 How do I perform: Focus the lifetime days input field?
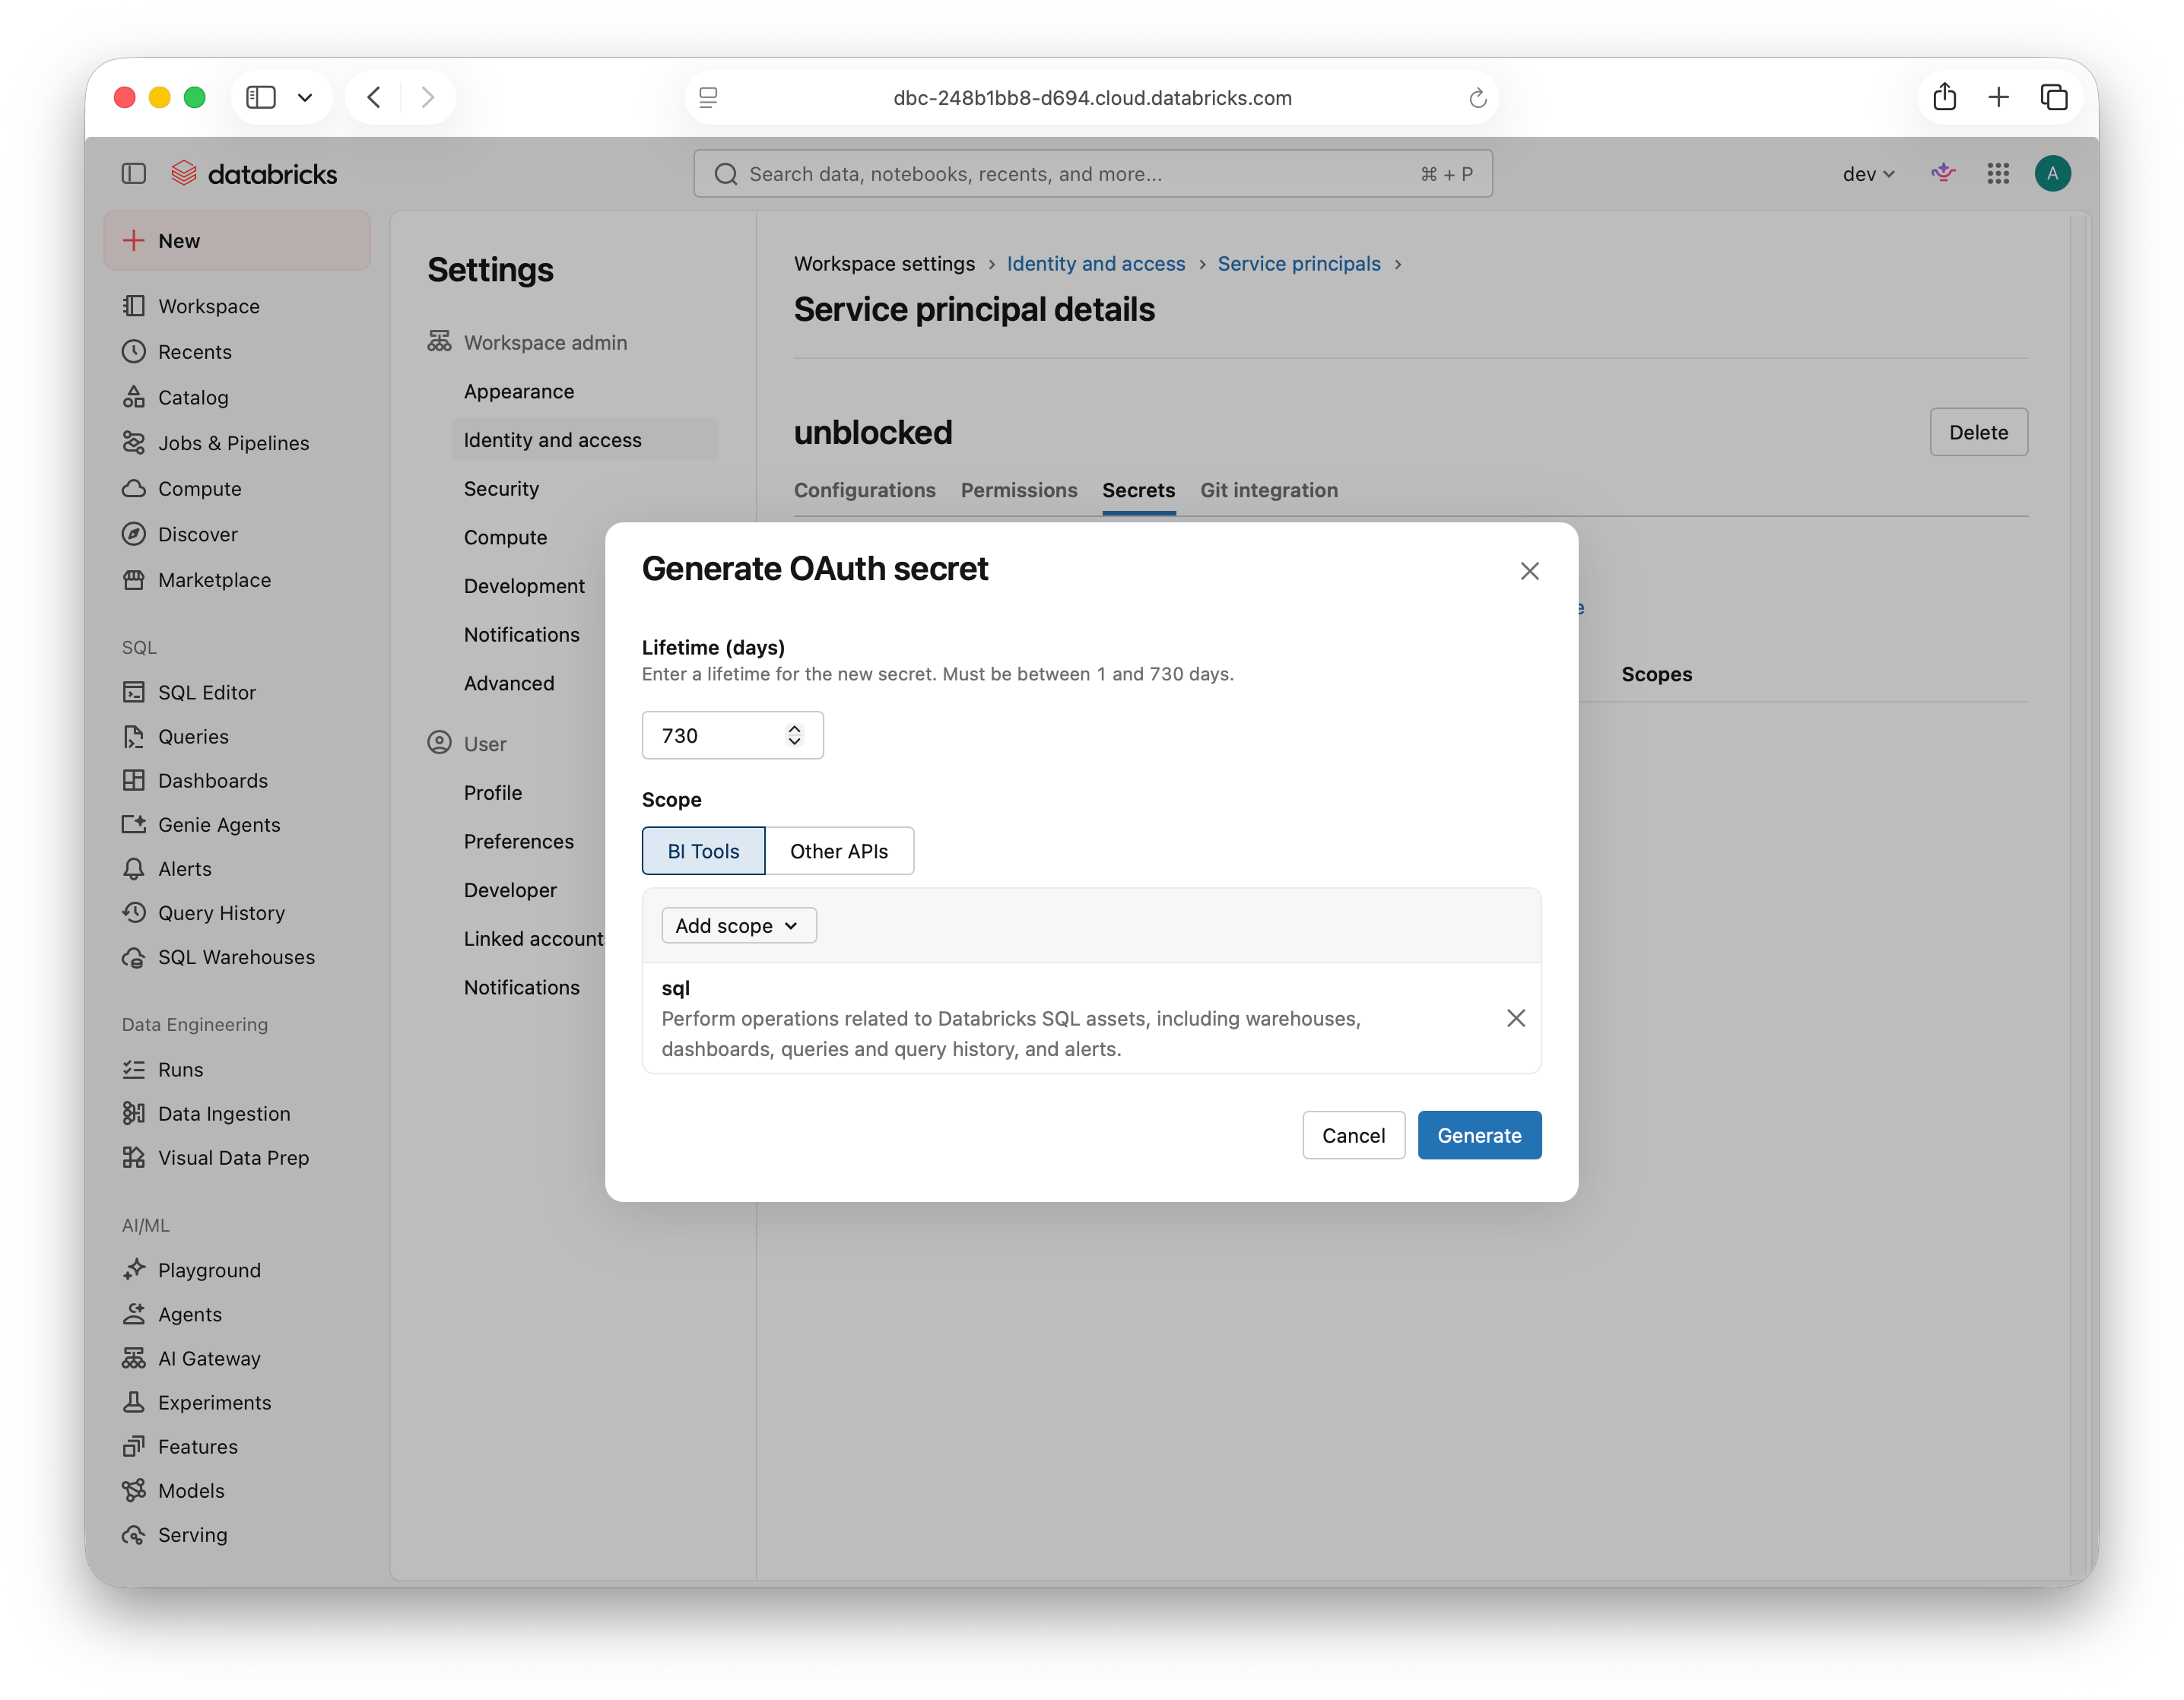(x=732, y=735)
